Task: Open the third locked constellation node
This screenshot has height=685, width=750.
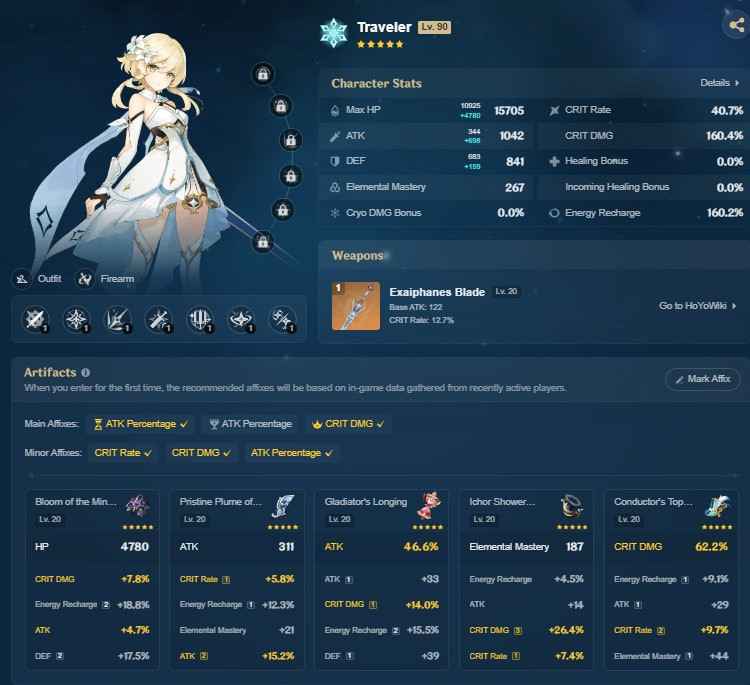Action: [290, 140]
